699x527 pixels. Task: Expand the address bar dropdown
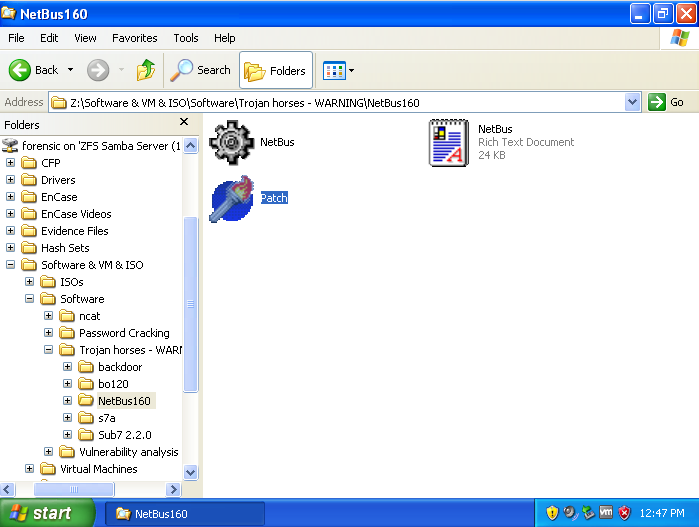[x=632, y=103]
